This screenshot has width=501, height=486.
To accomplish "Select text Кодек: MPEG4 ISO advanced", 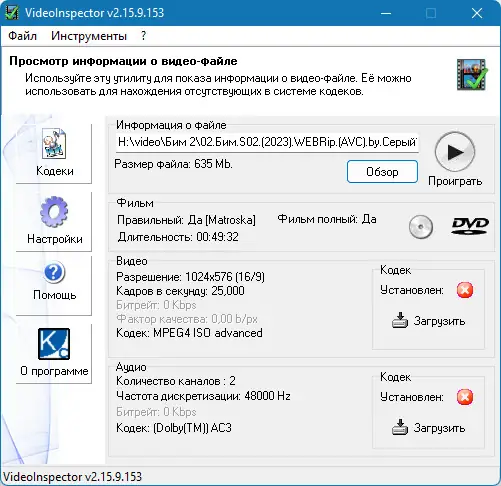I will coord(189,333).
